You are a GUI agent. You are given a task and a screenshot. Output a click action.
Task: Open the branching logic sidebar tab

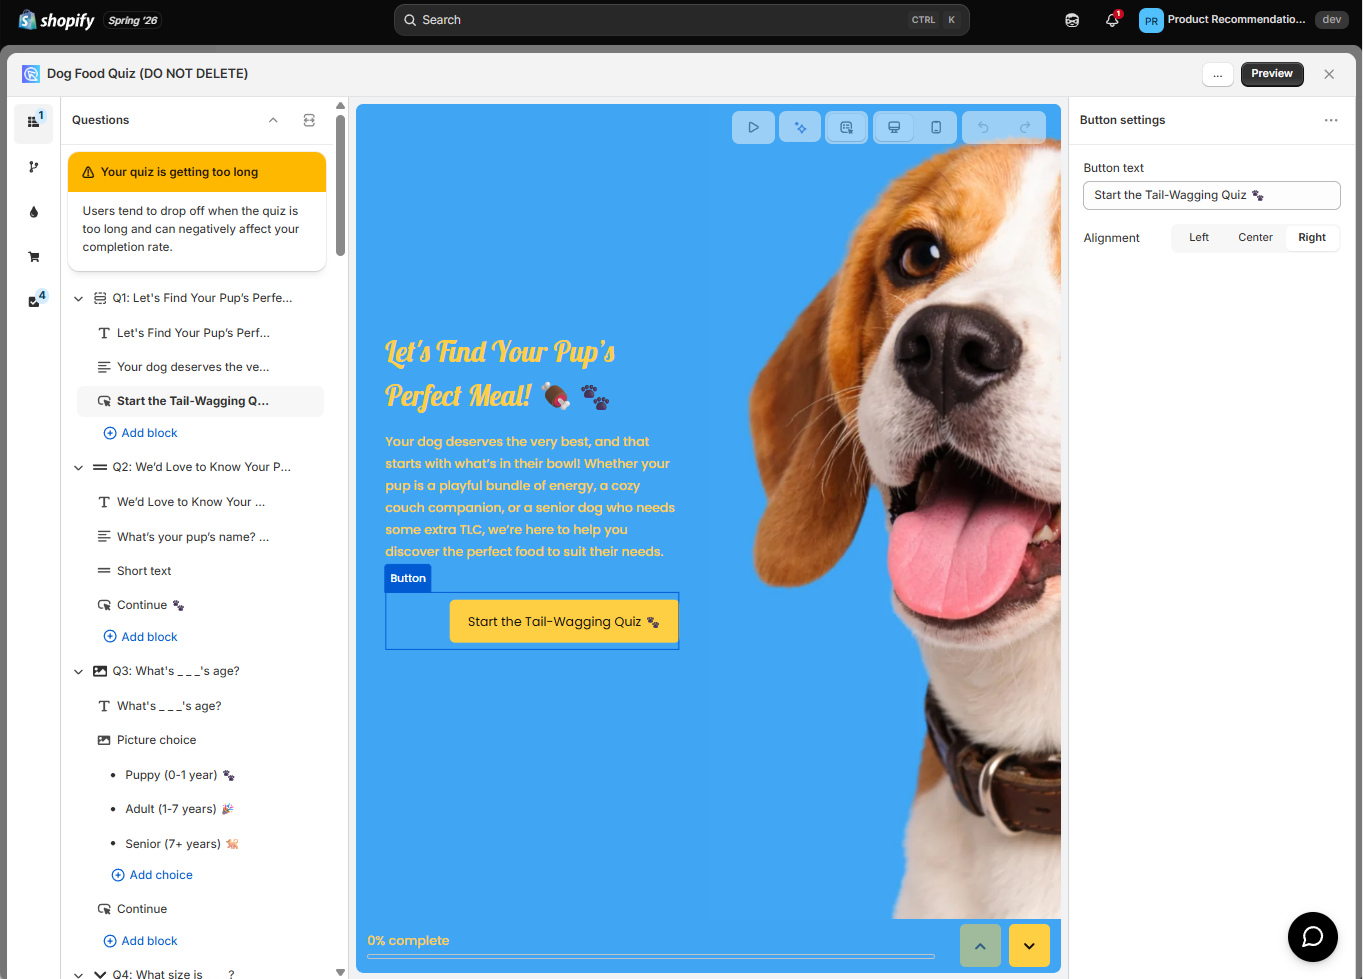coord(33,167)
